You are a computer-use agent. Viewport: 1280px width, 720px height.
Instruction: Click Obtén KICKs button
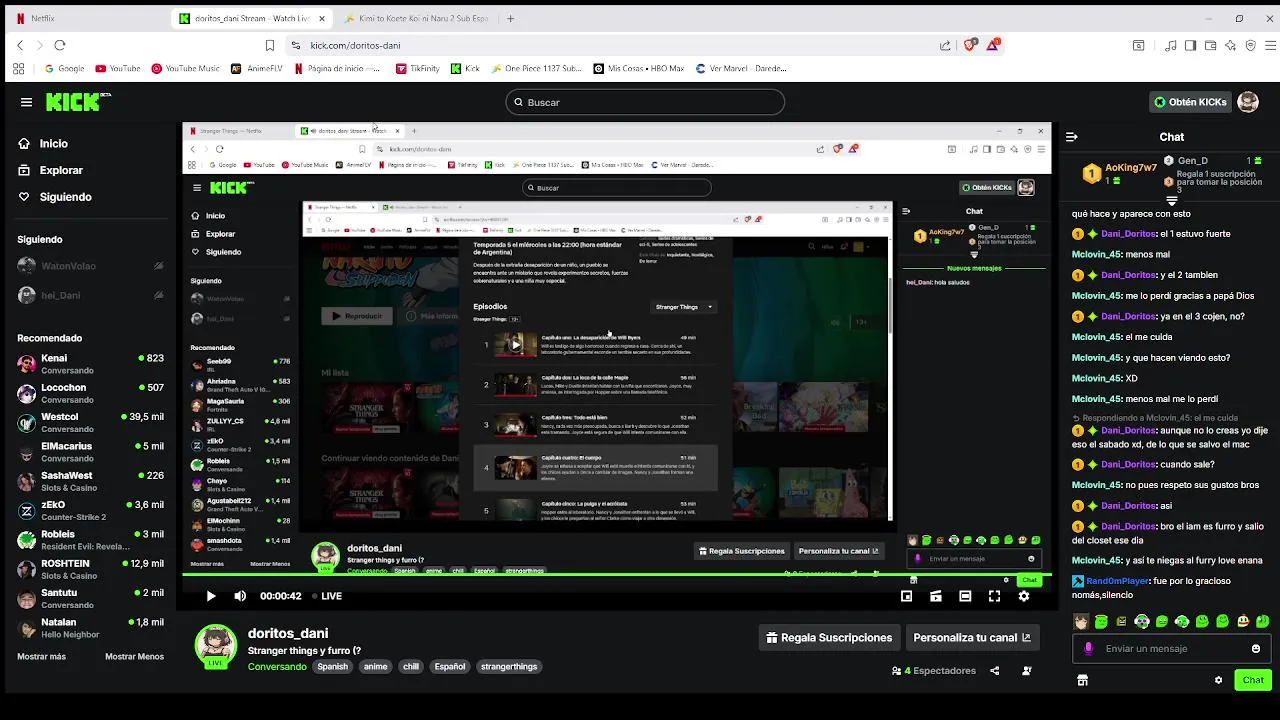pyautogui.click(x=1190, y=102)
